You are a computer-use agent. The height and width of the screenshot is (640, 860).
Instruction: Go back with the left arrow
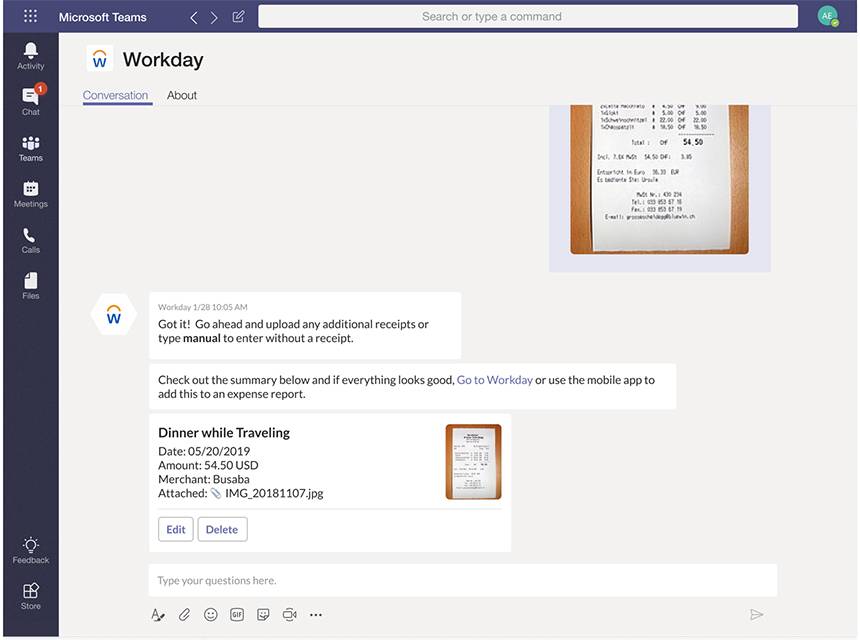pyautogui.click(x=194, y=18)
